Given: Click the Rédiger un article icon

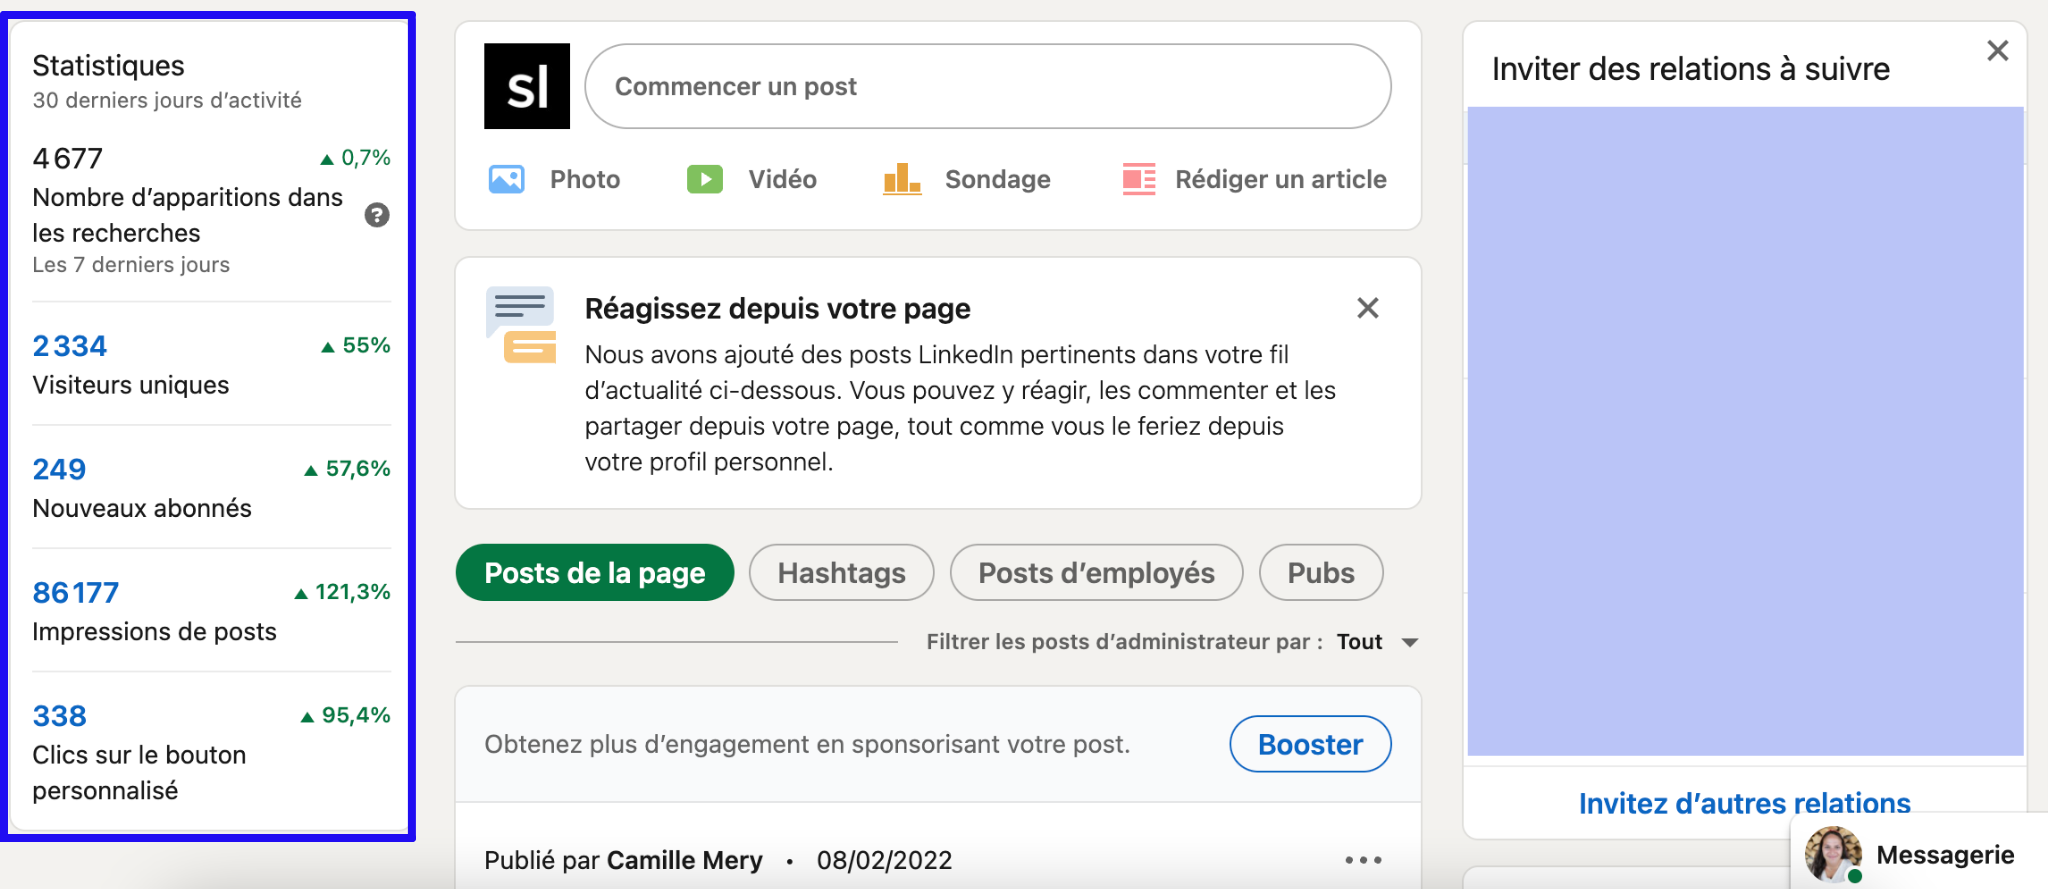Looking at the screenshot, I should click(1139, 180).
